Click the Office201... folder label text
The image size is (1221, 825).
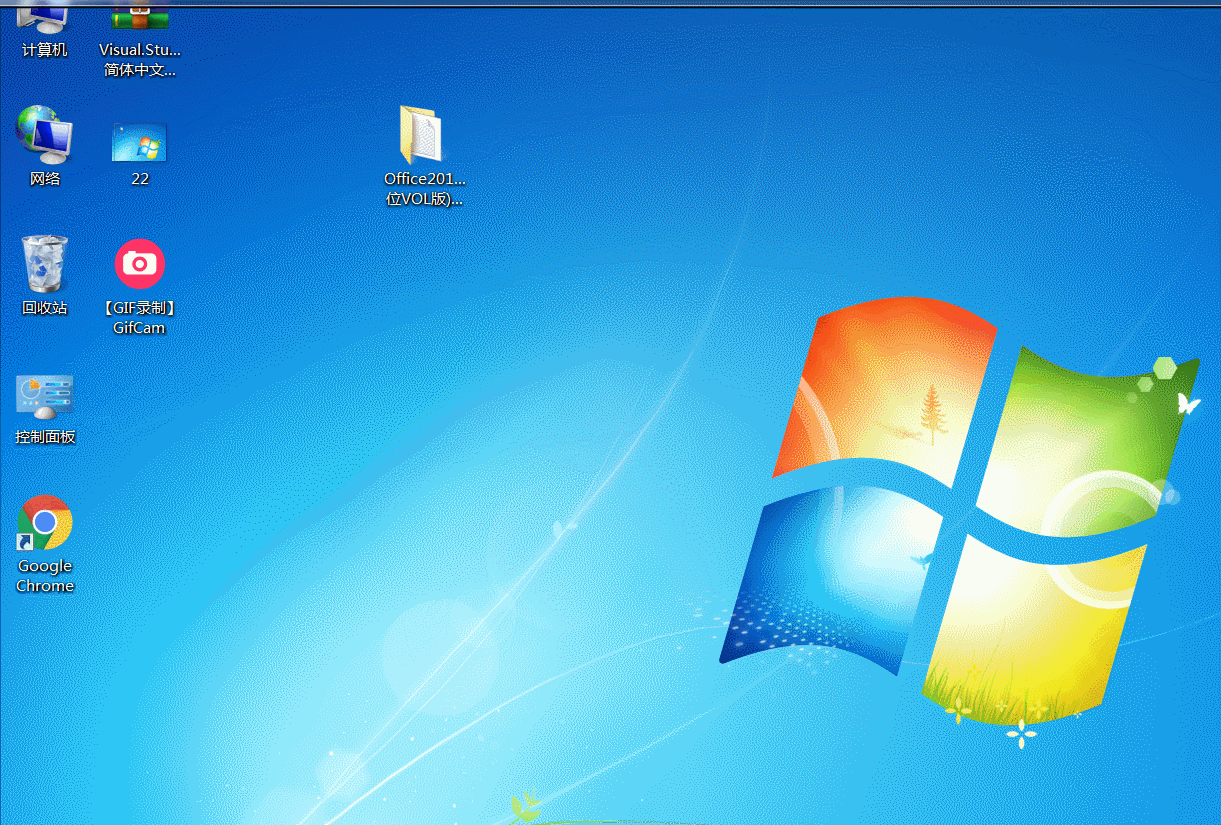424,189
